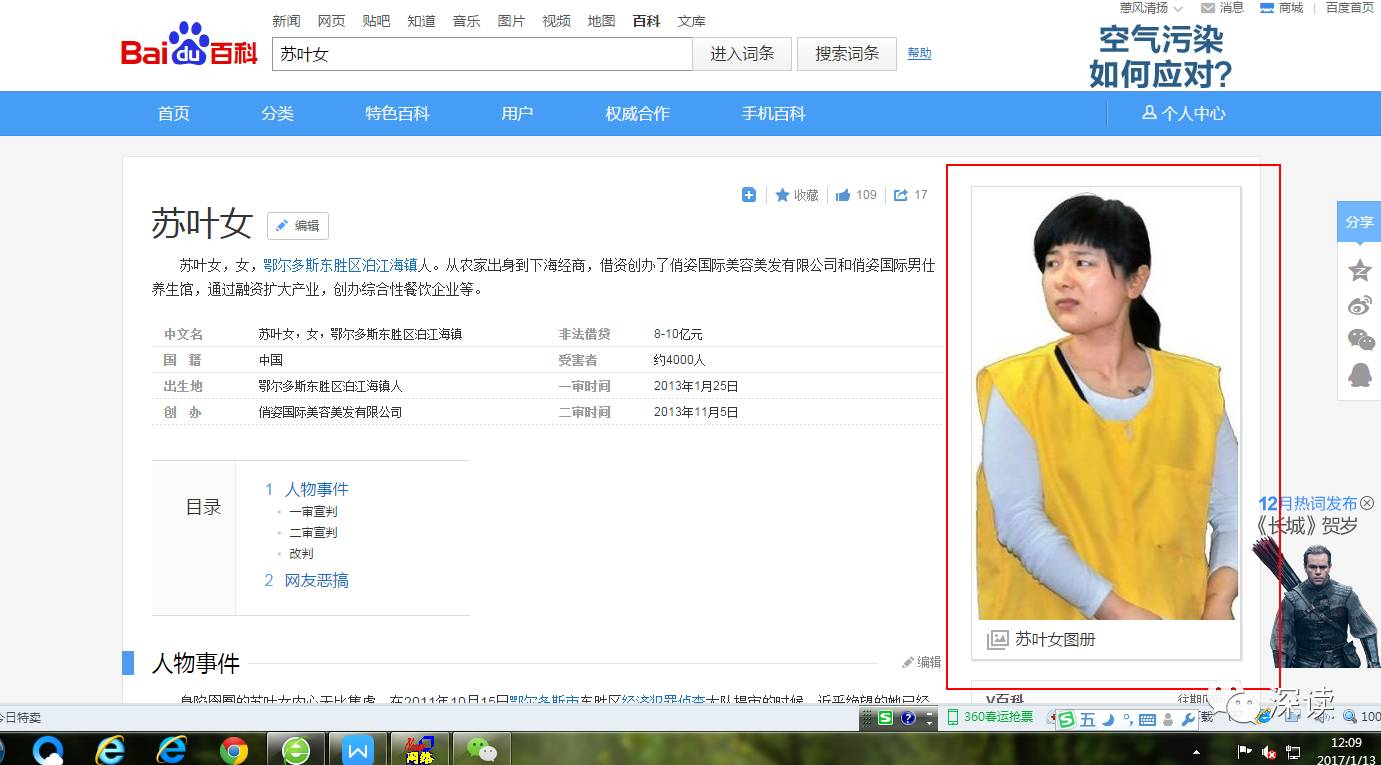This screenshot has height=765, width=1381.
Task: Jump to 1 人物事件 in the 目录
Action: pos(306,489)
